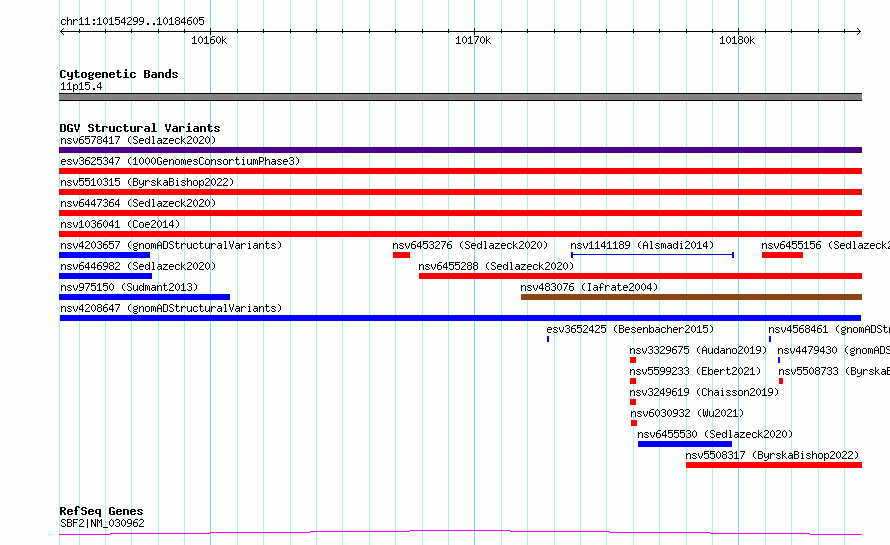Click the red nsv1036041 variant bar
Viewport: 890px width, 545px height.
[x=460, y=234]
